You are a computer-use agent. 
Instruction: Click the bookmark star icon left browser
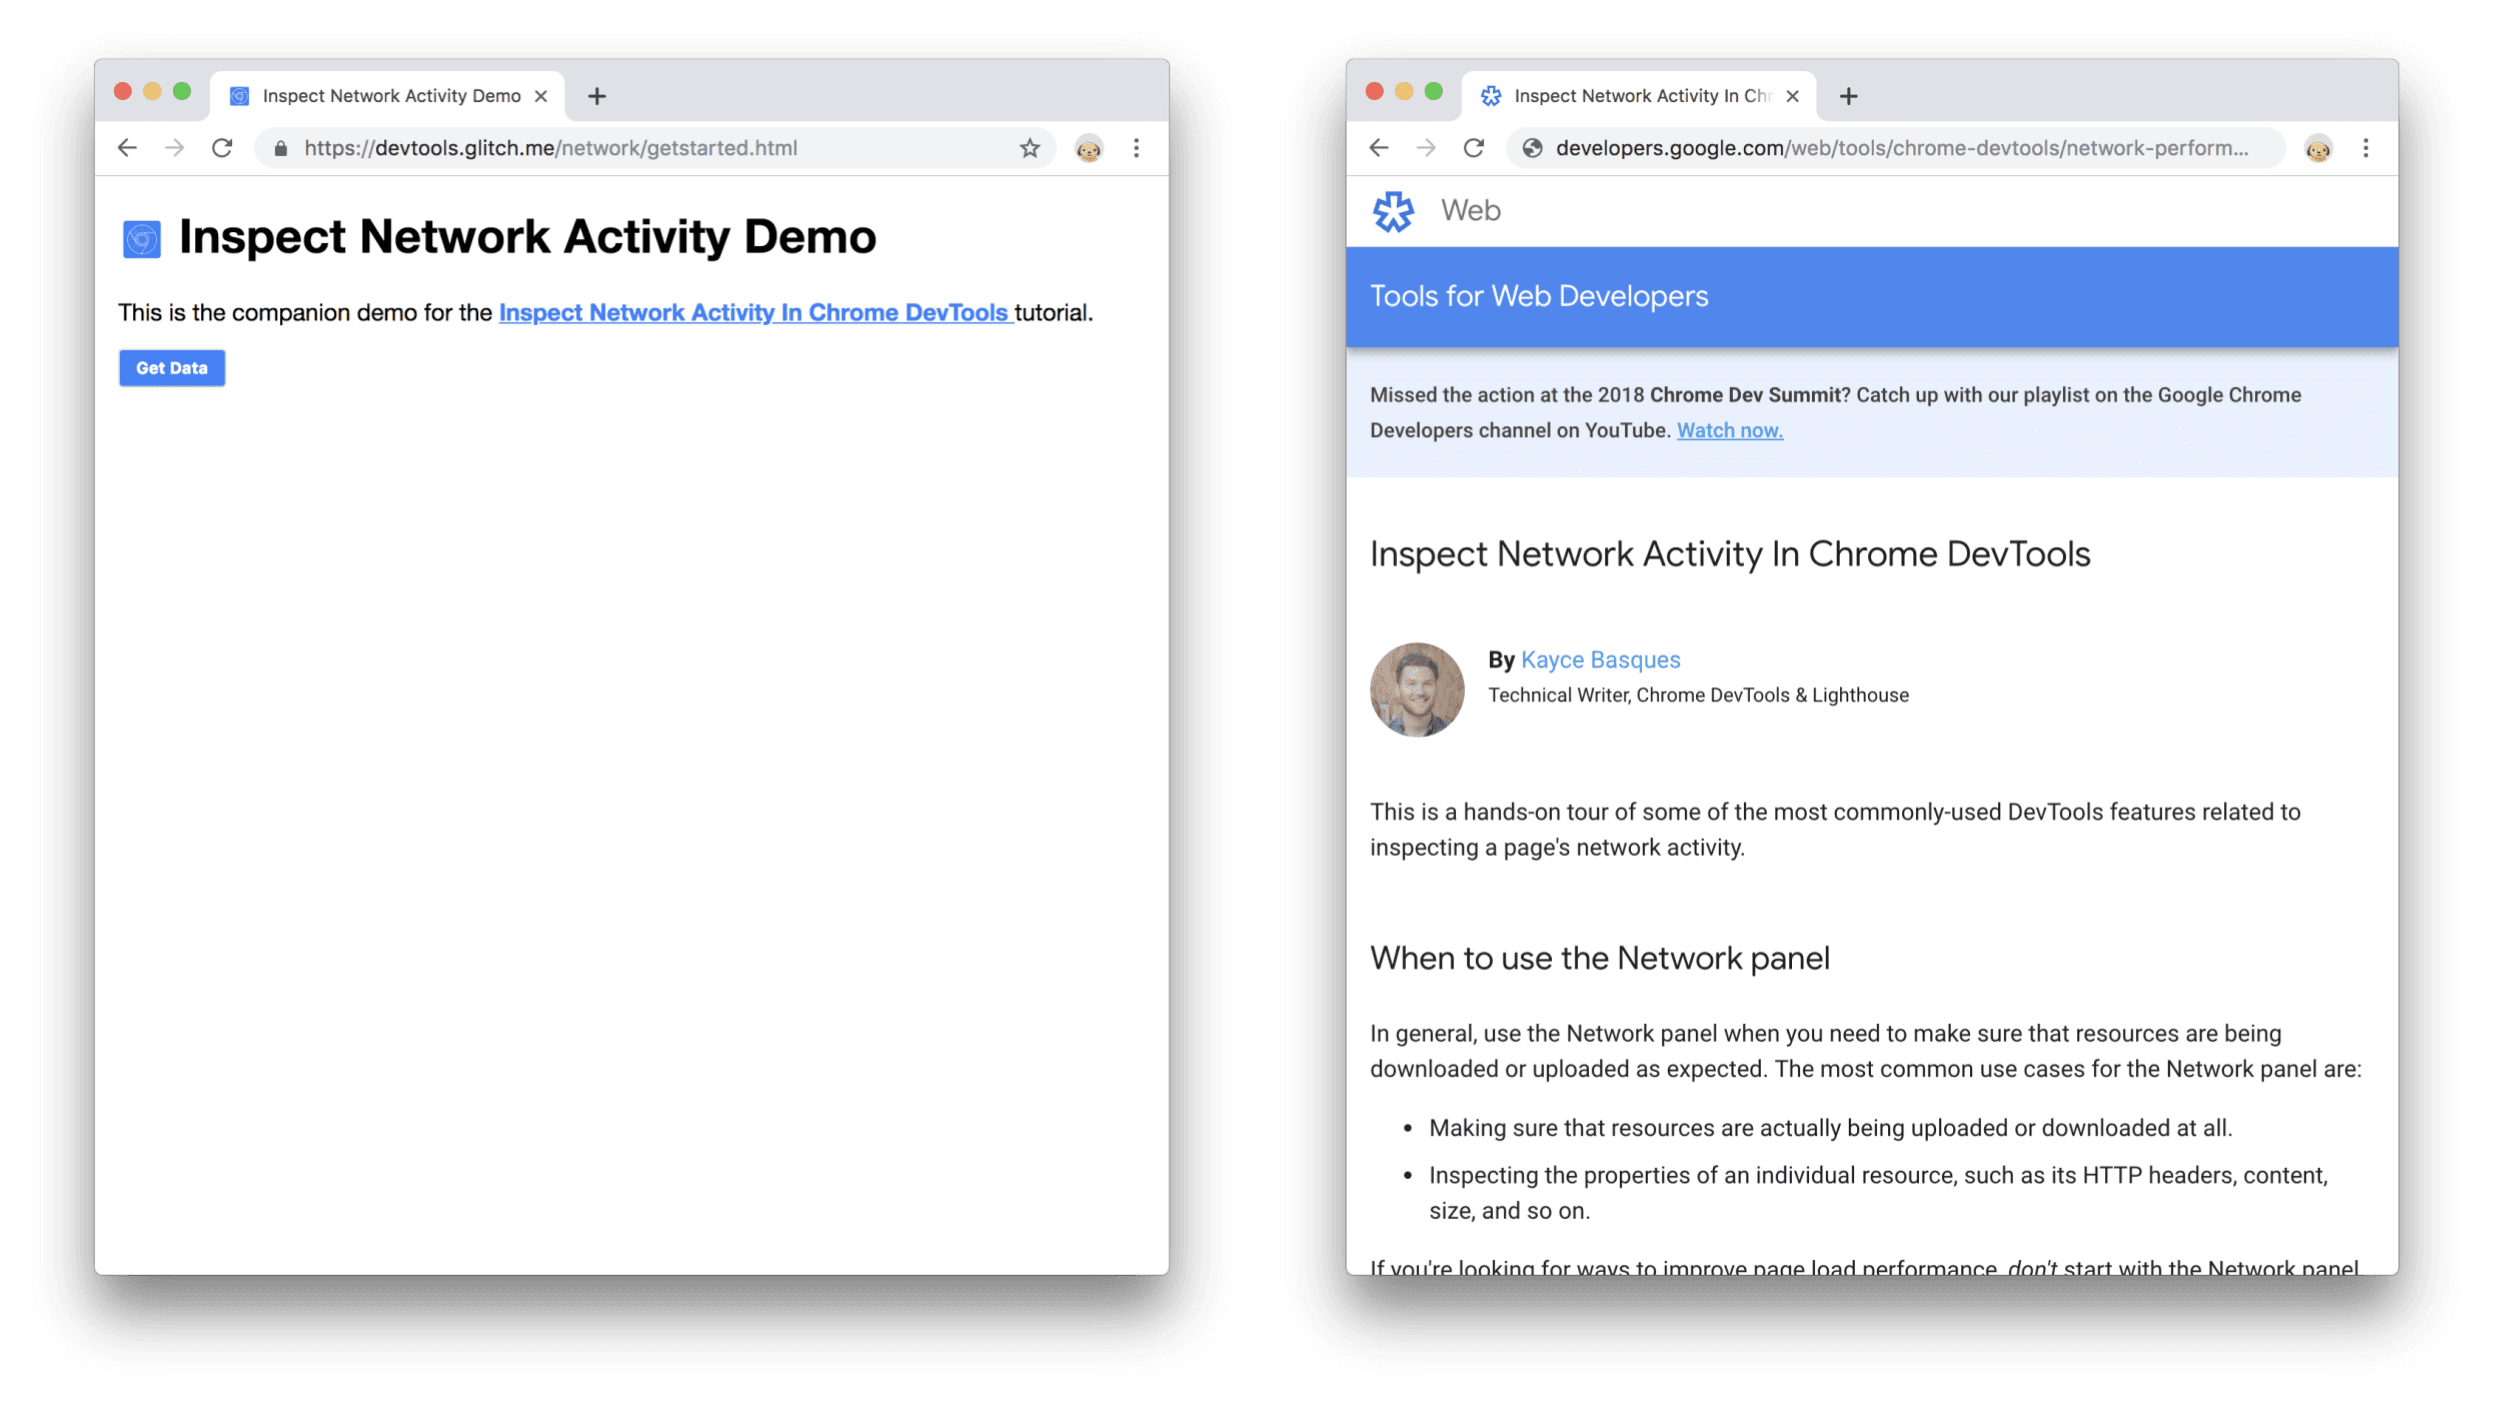tap(1030, 148)
